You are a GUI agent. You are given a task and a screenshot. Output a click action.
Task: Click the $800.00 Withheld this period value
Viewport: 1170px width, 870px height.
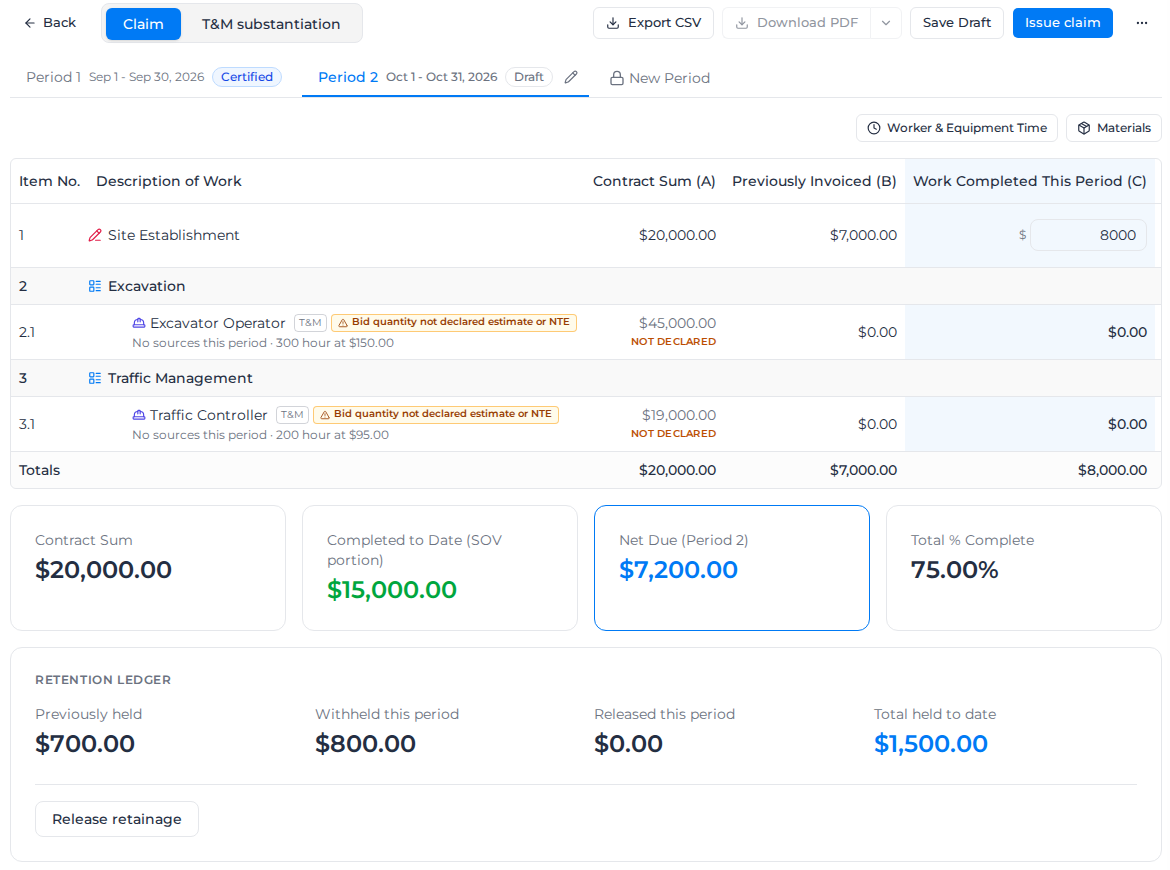365,744
